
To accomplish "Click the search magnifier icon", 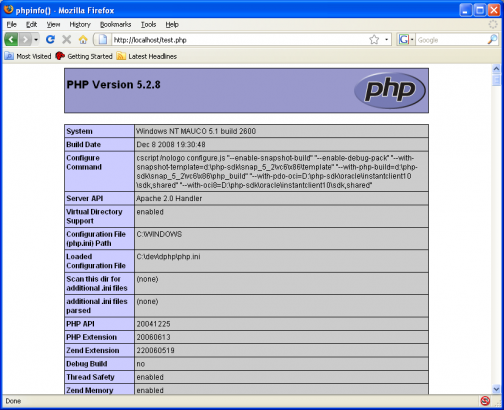I will tap(492, 40).
